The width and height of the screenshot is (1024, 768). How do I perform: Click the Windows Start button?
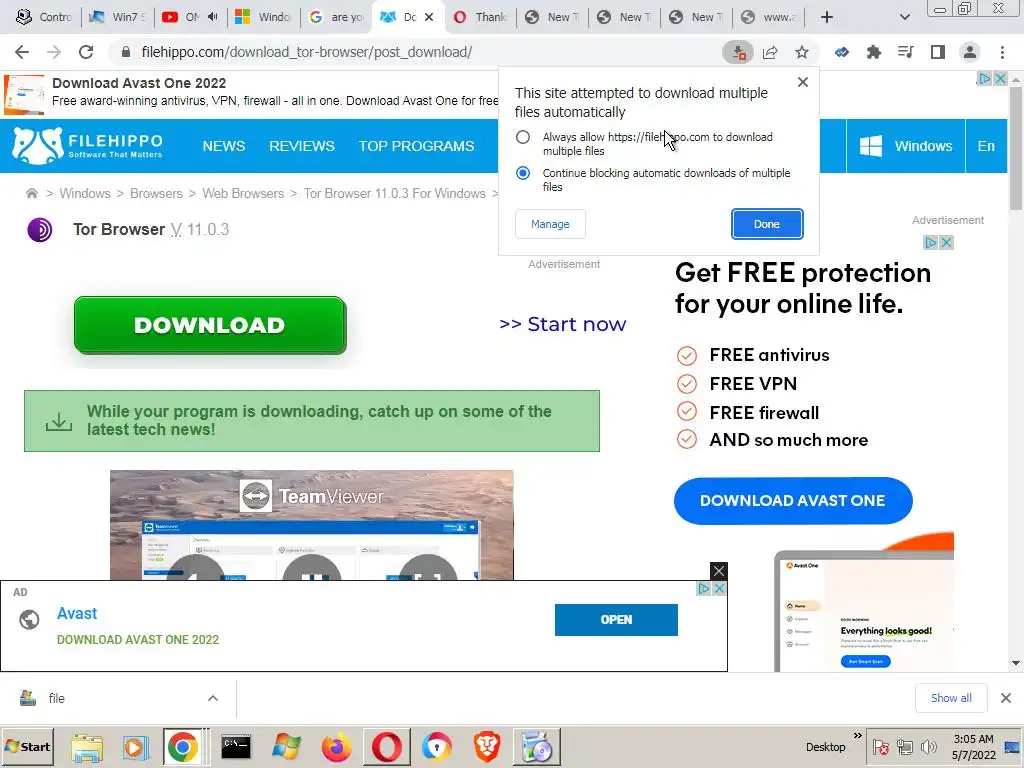point(27,746)
